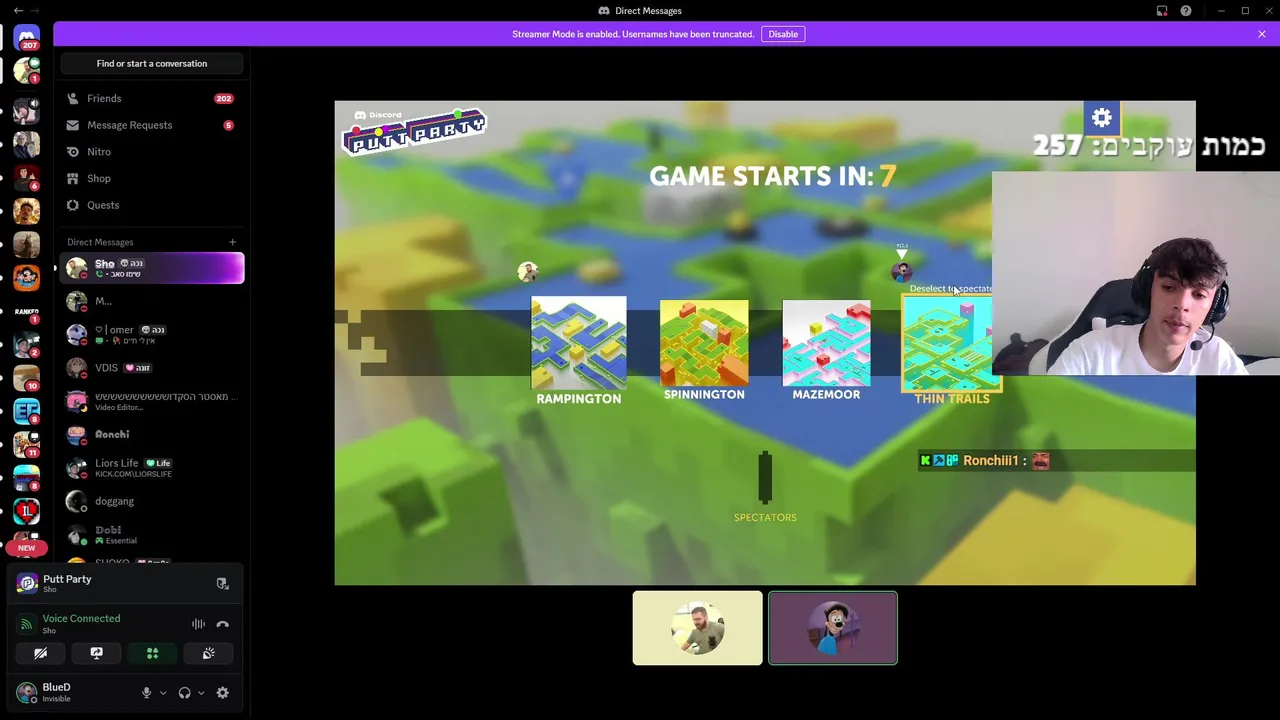
Task: Select the Thin Trails course
Action: pyautogui.click(x=951, y=350)
